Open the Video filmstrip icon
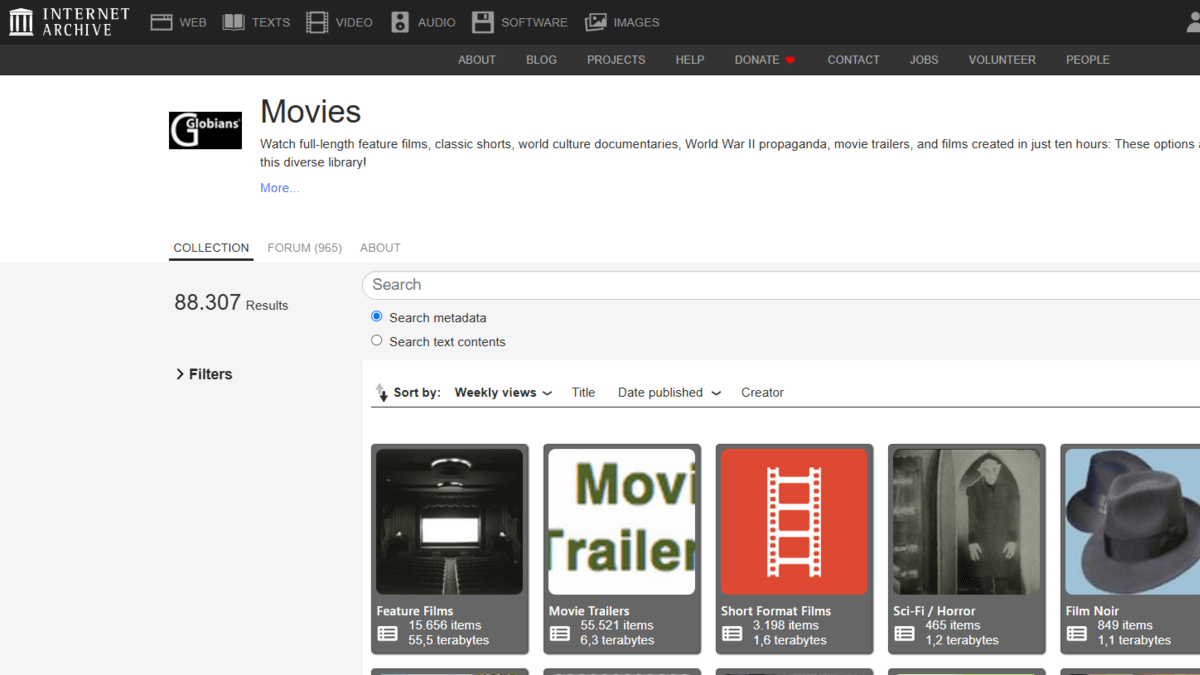This screenshot has height=675, width=1200. point(317,22)
